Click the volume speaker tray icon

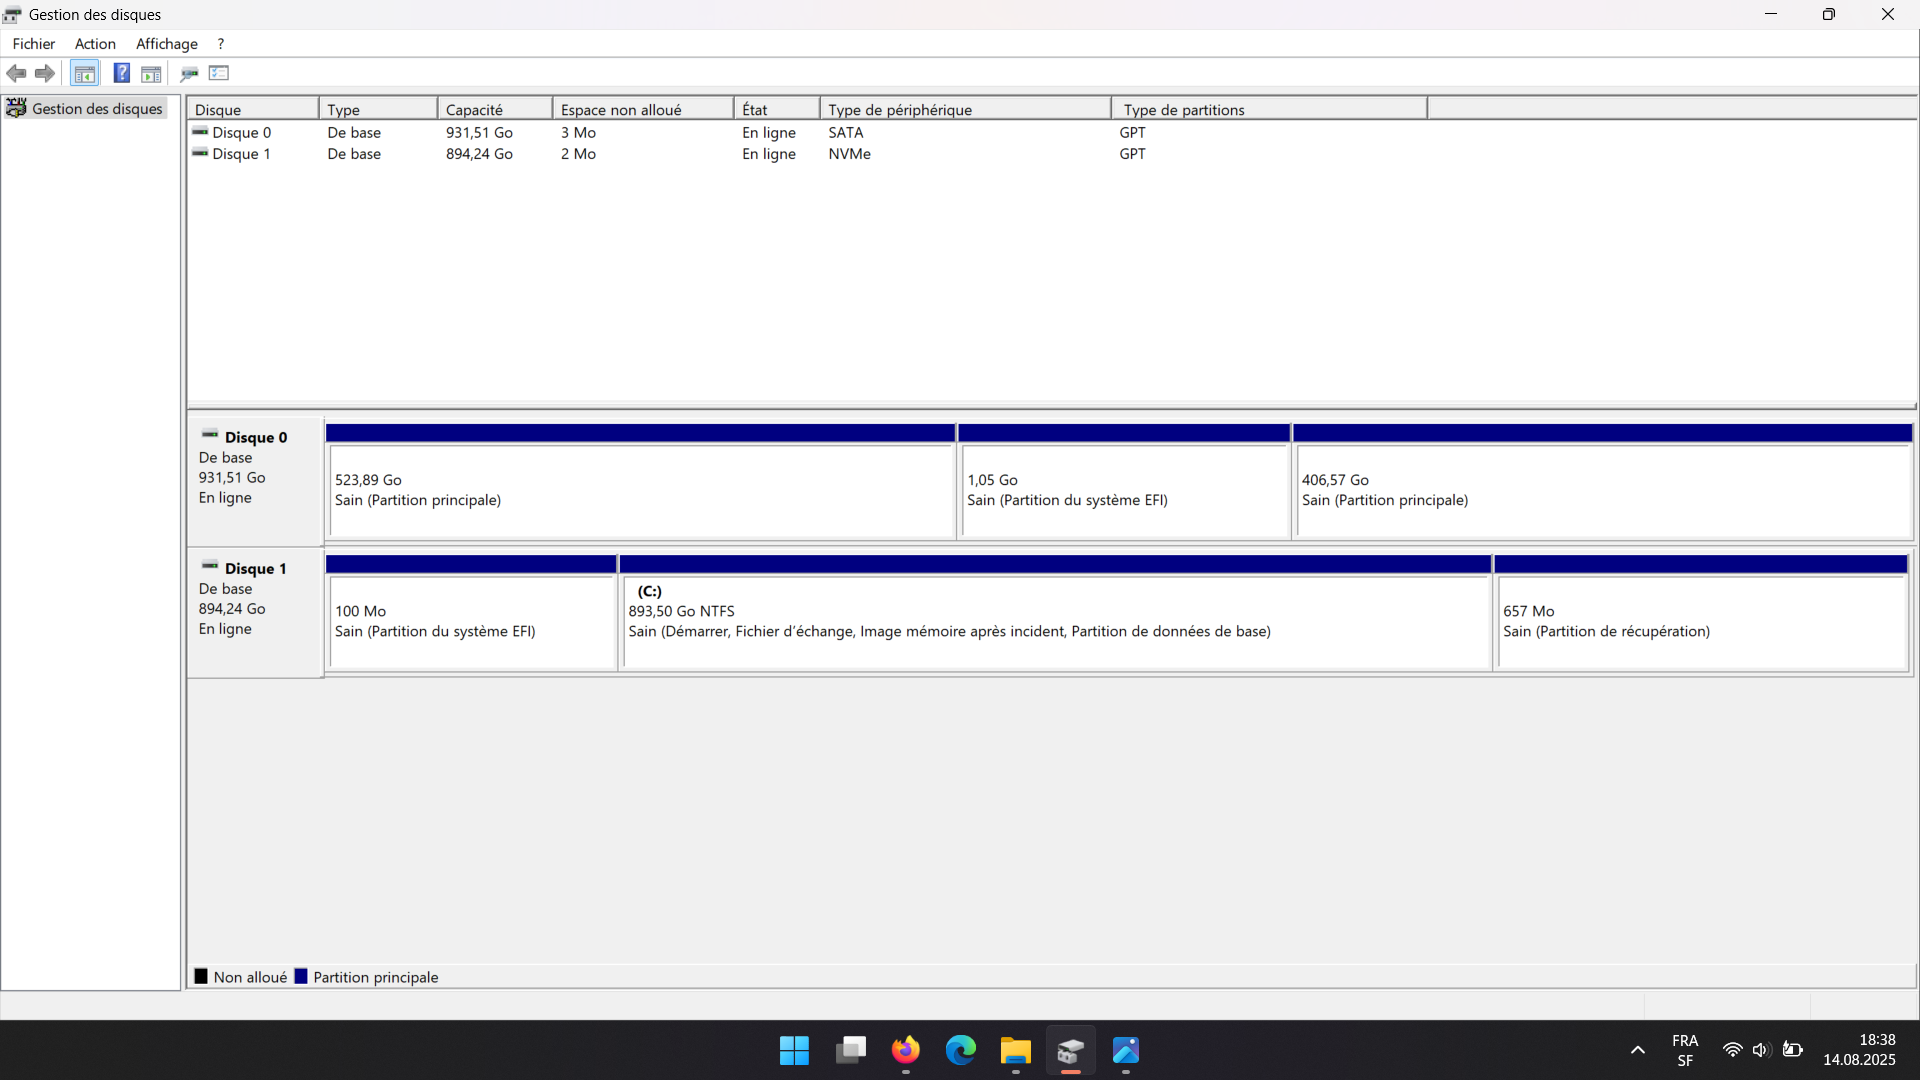tap(1761, 1050)
